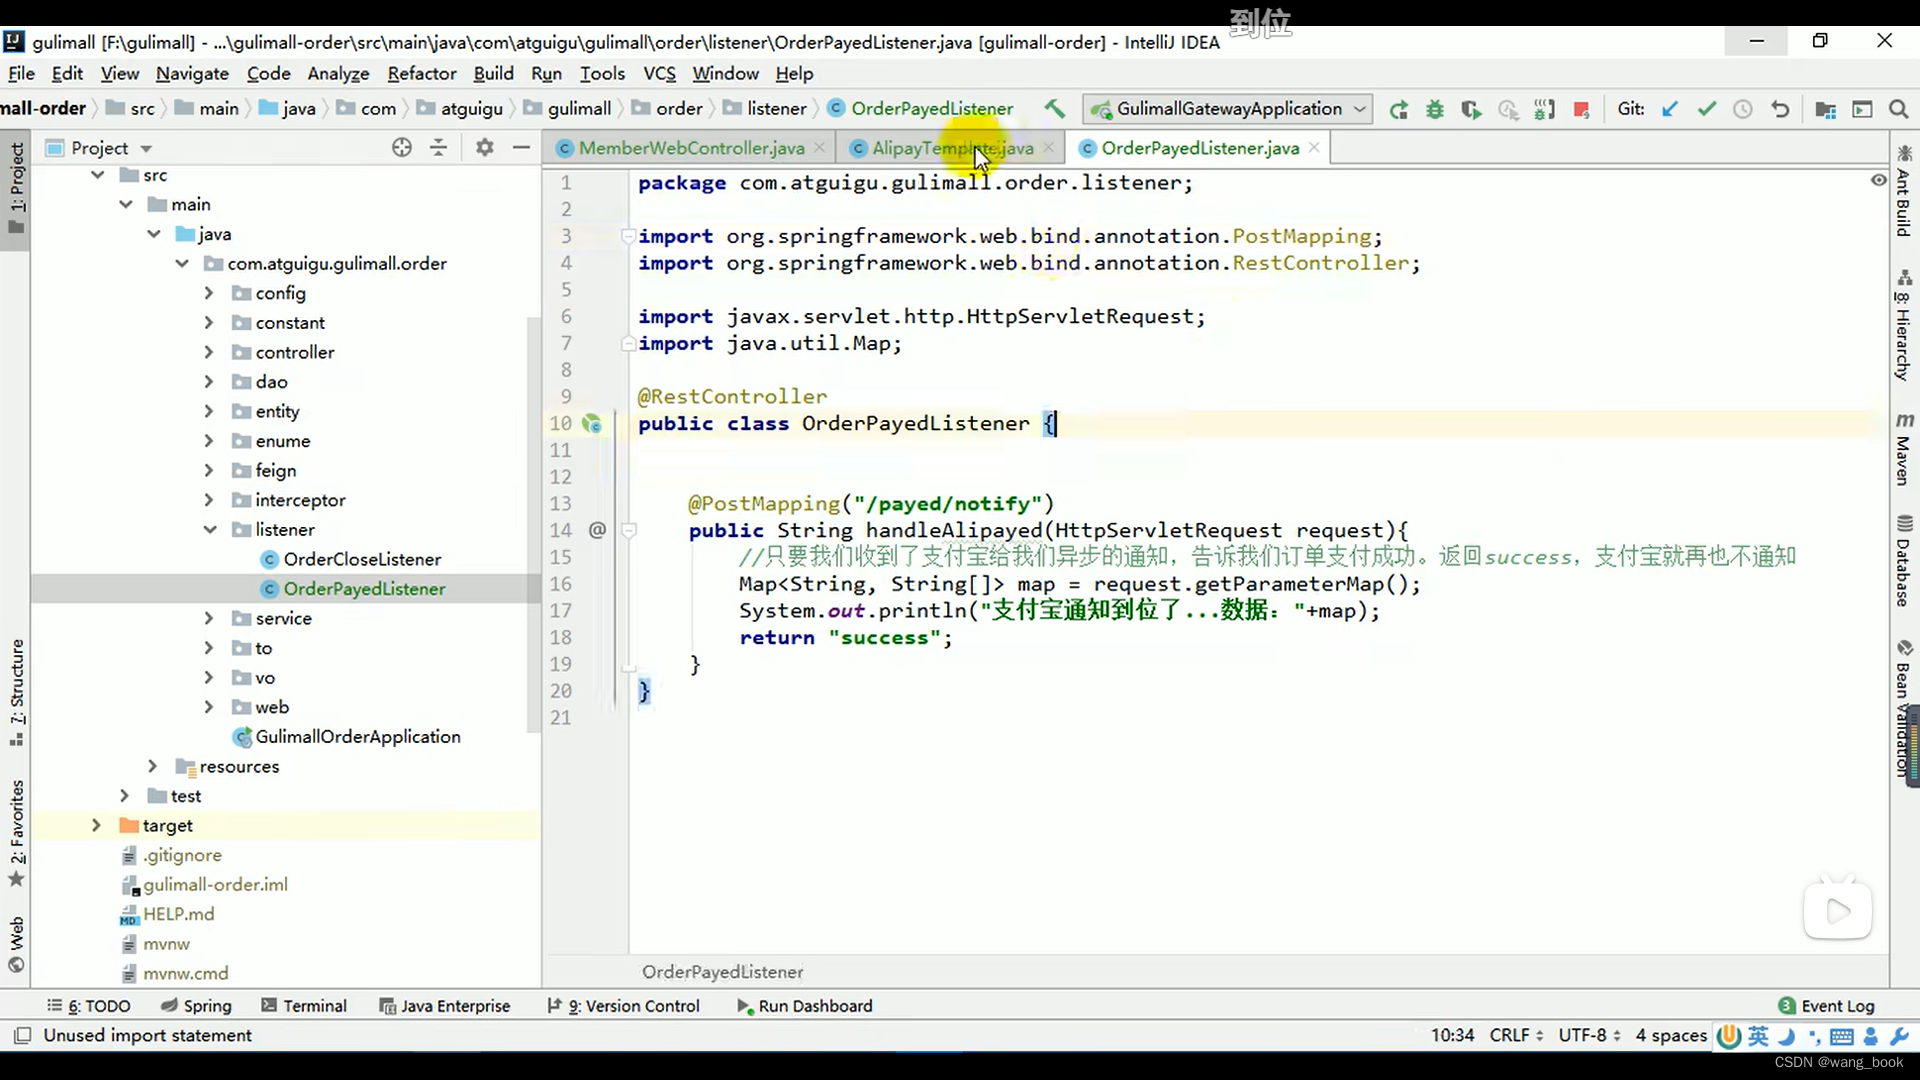The image size is (1920, 1080).
Task: Select OrderPayedListener in breadcrumb
Action: [x=932, y=108]
